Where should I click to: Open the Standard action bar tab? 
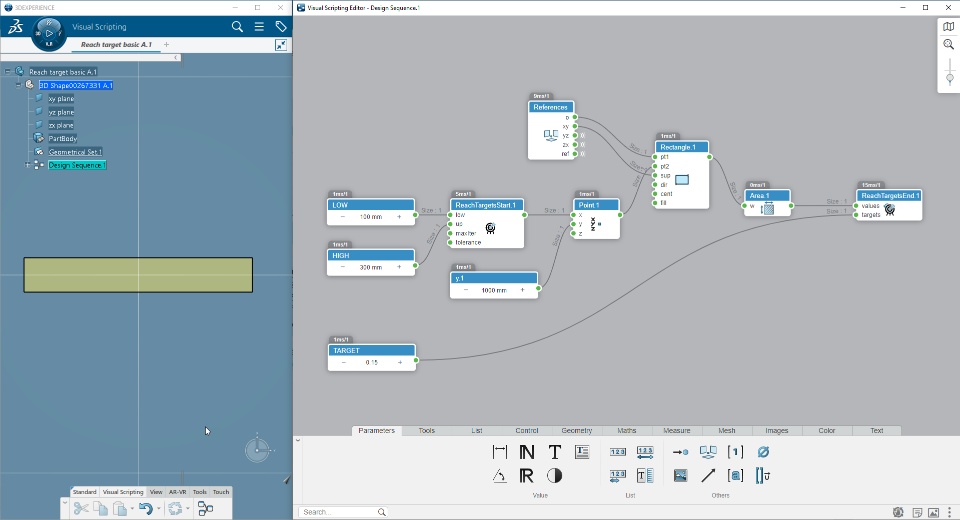(x=84, y=492)
